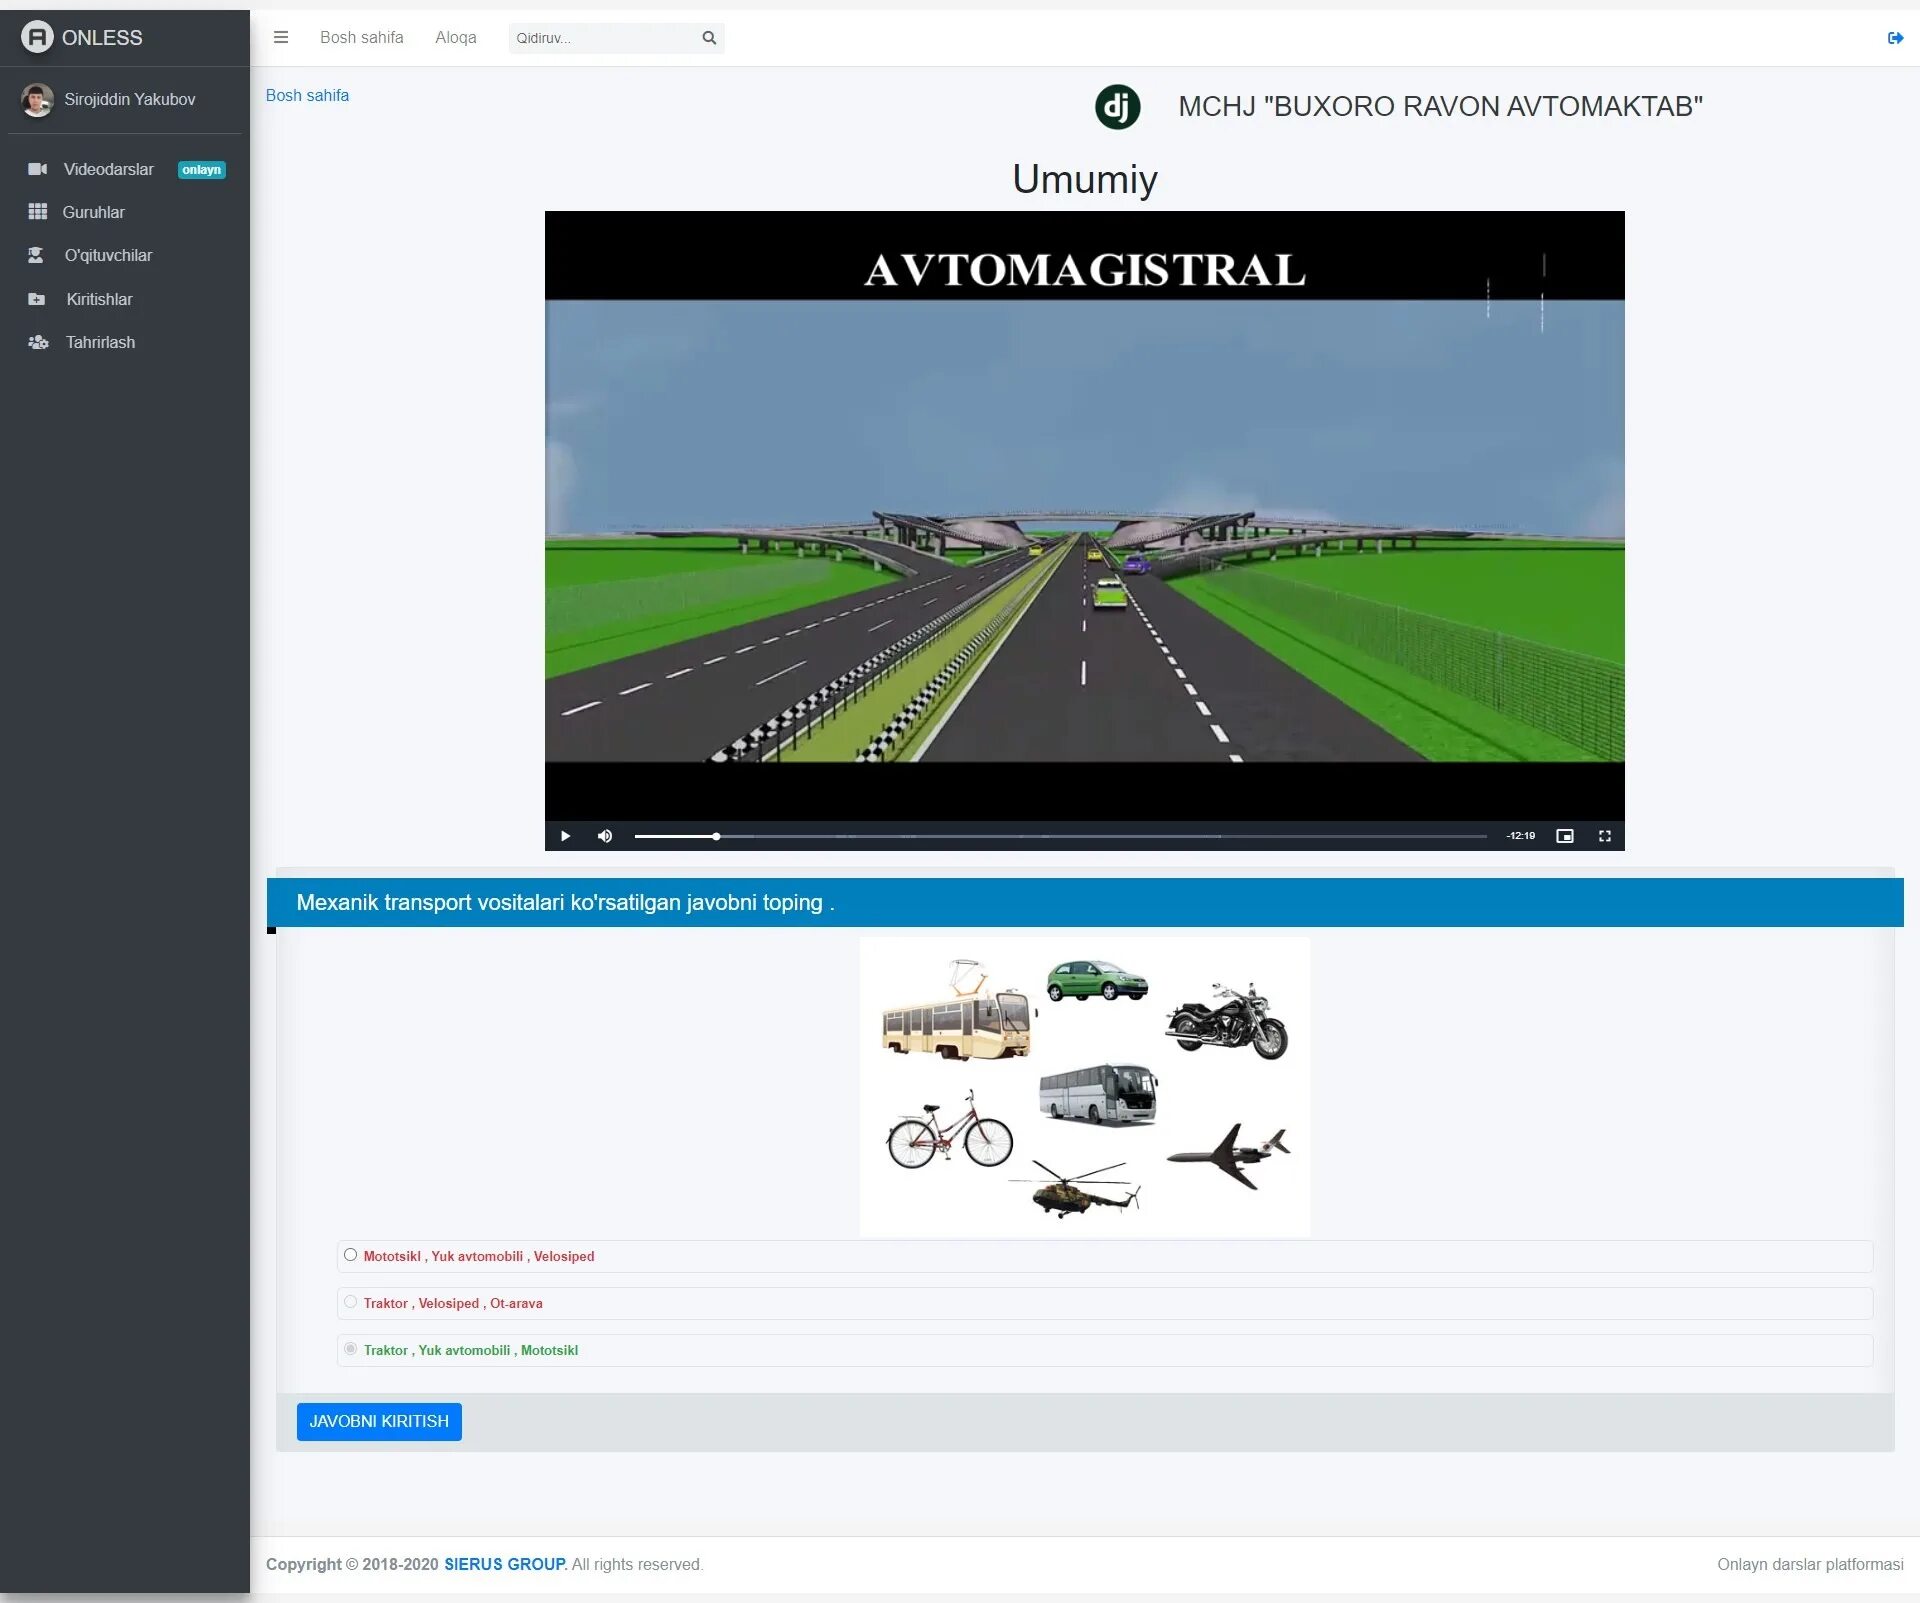Screen dimensions: 1920x1603
Task: Click the Kiritishlar folder-plus icon
Action: click(37, 299)
